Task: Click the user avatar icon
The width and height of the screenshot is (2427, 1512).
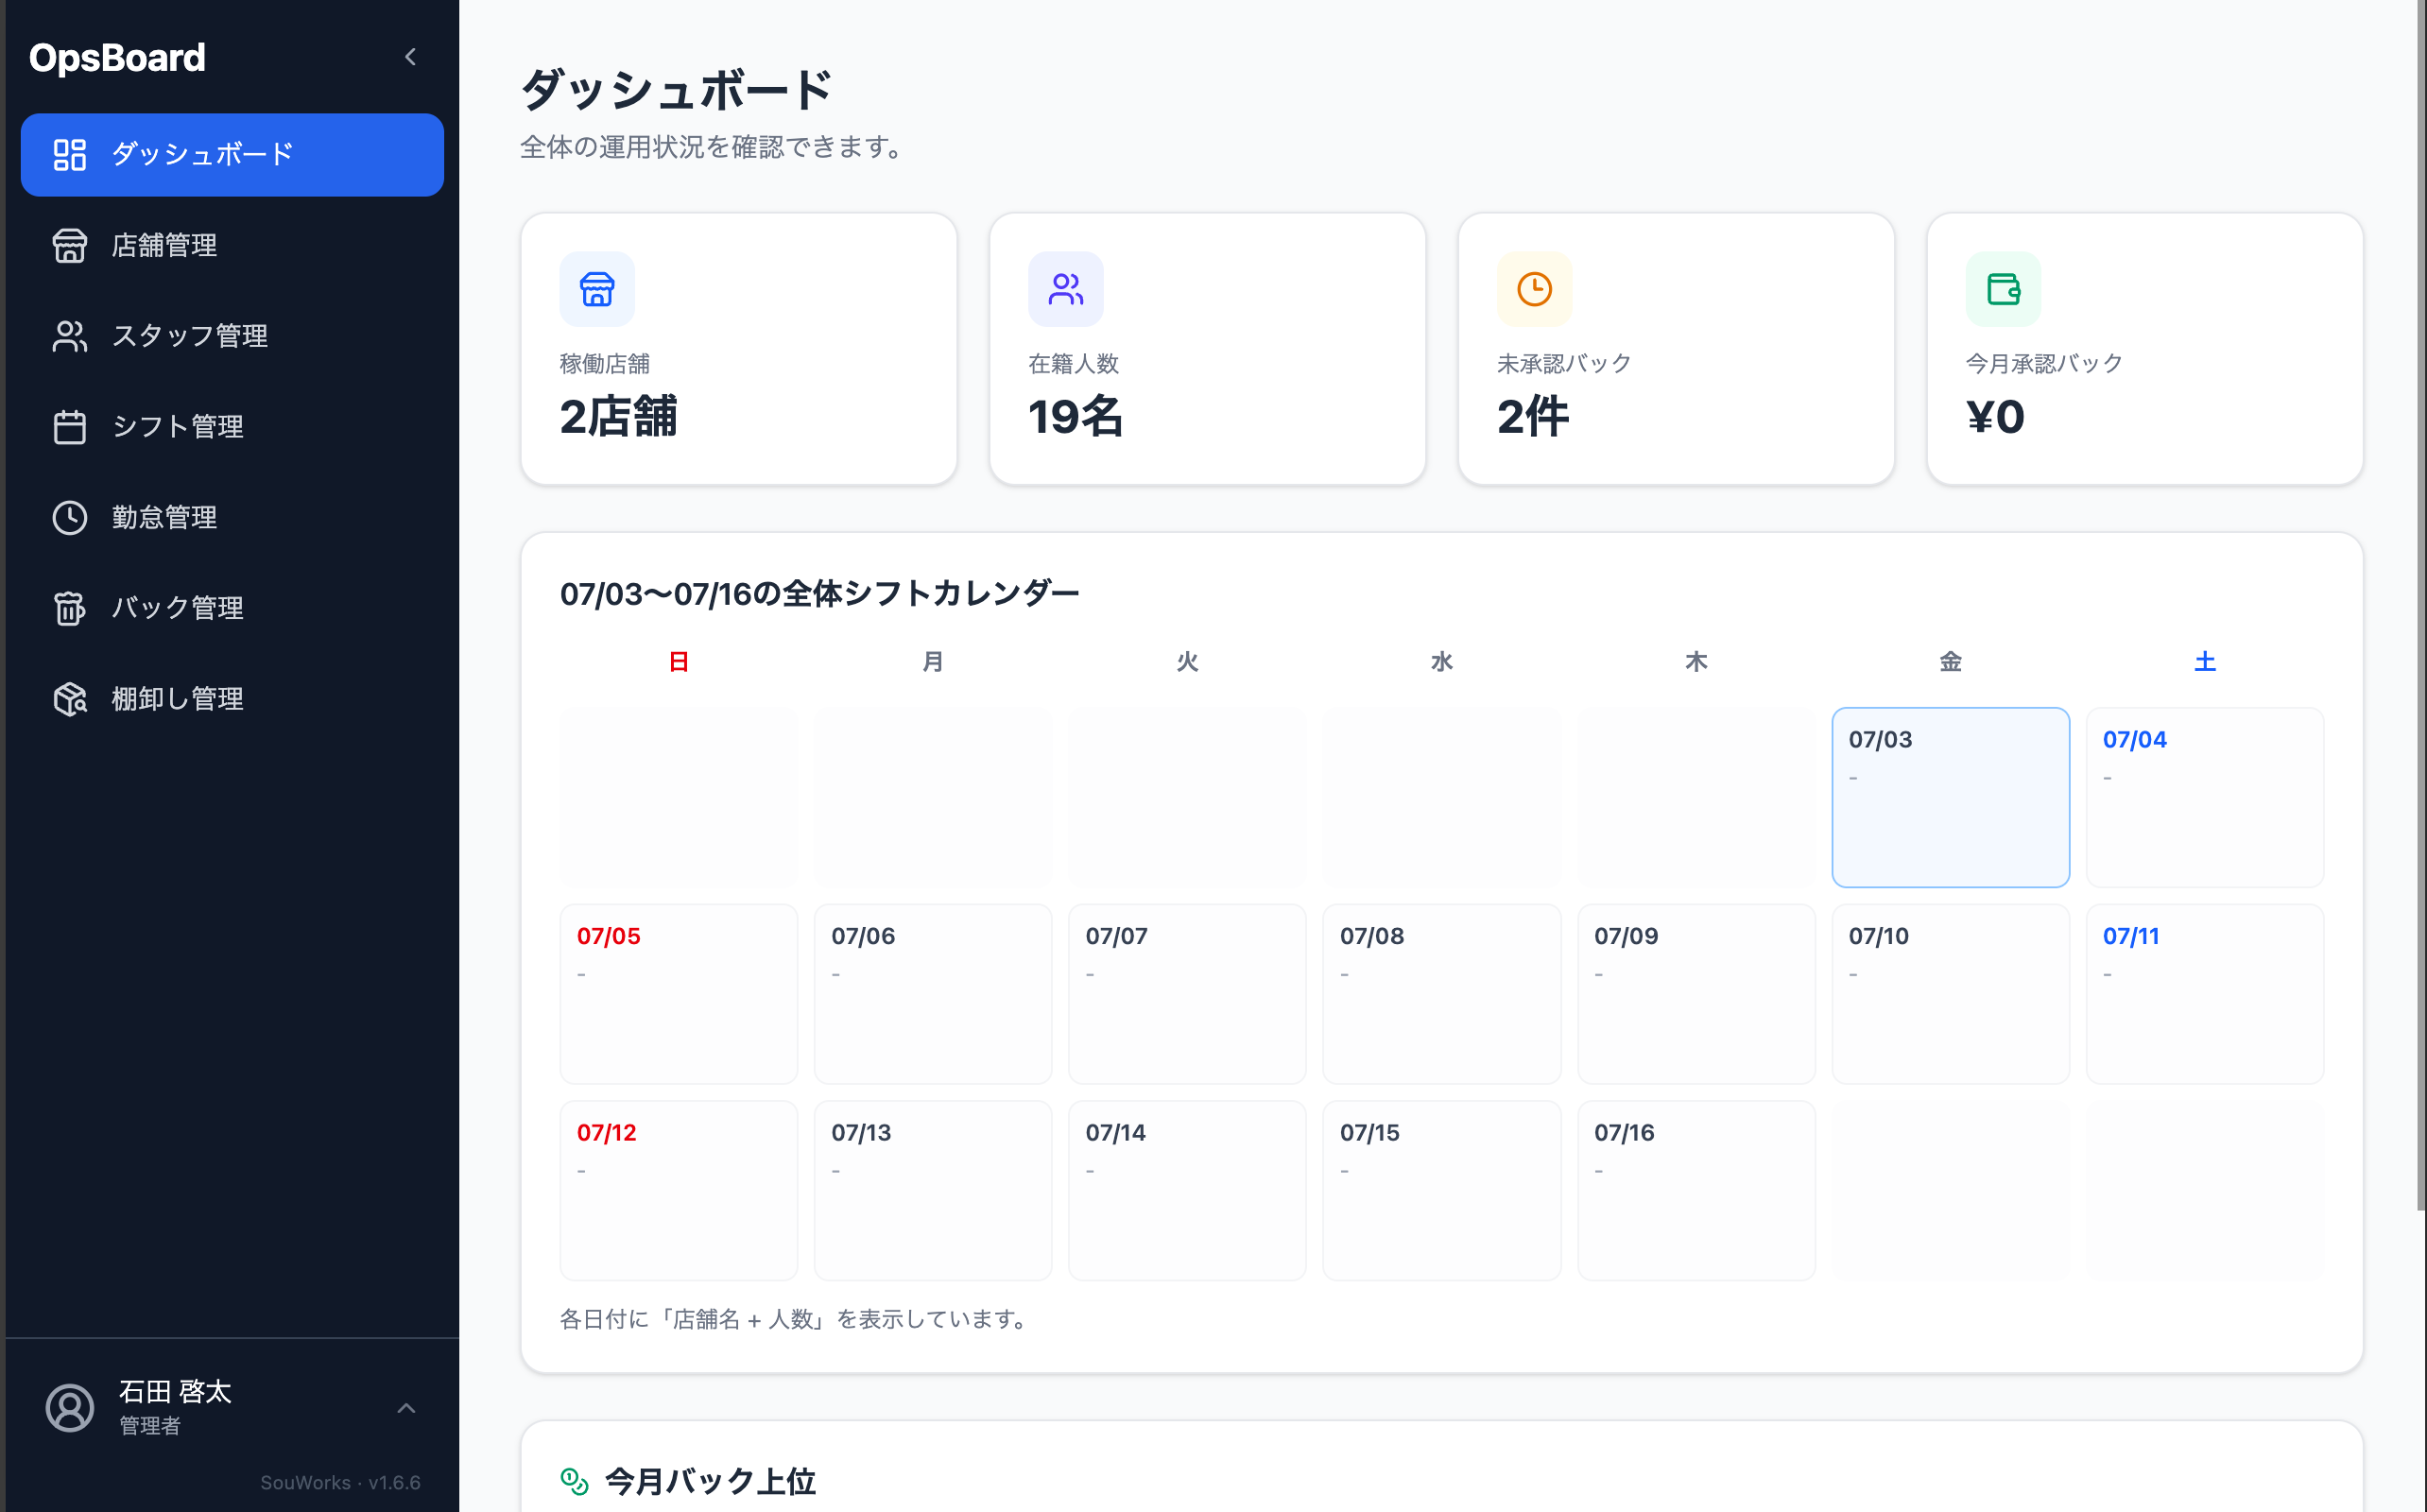Action: [70, 1408]
